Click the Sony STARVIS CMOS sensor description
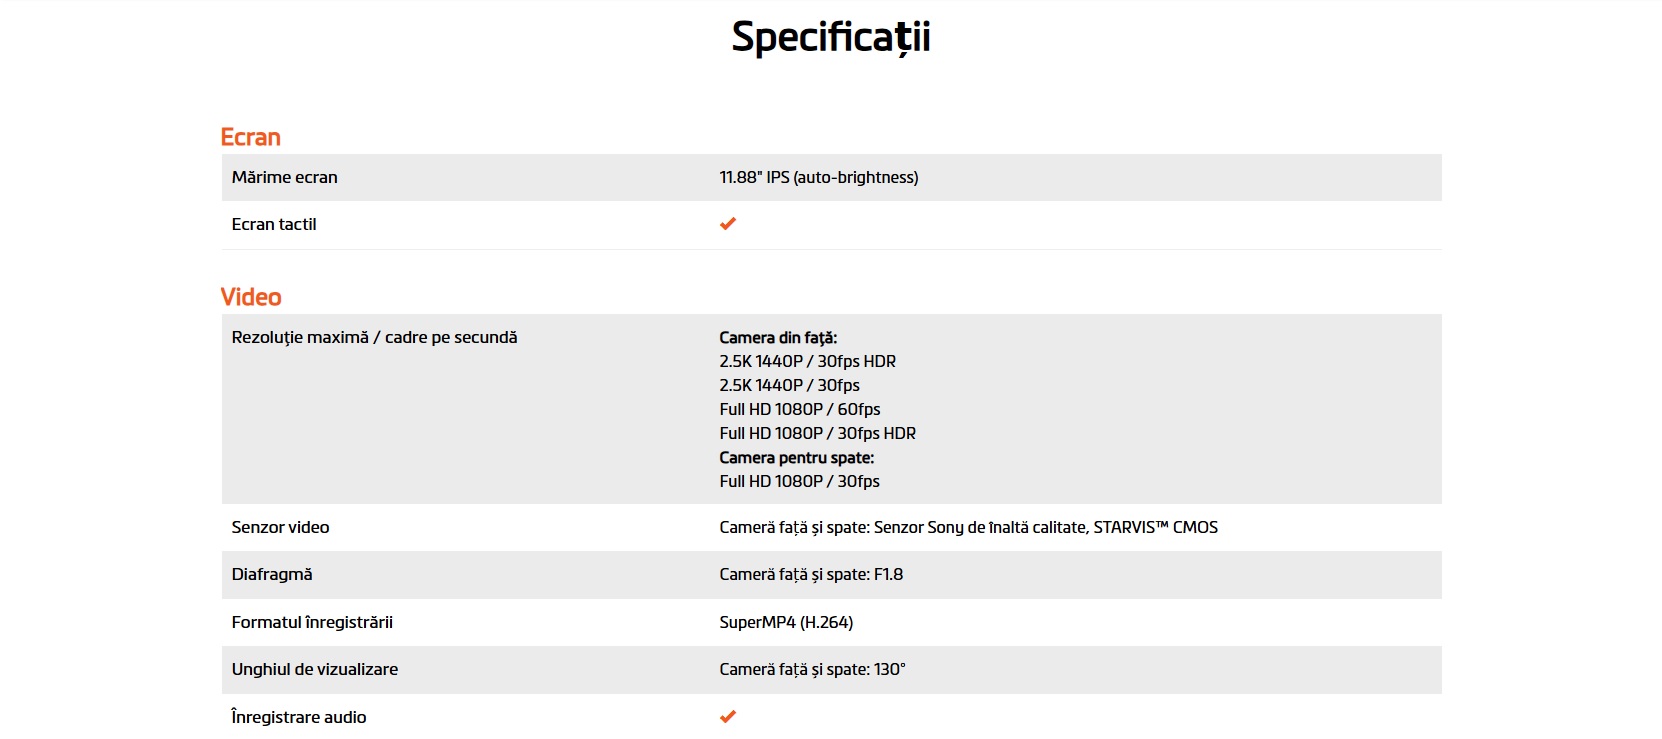This screenshot has height=739, width=1662. point(968,527)
